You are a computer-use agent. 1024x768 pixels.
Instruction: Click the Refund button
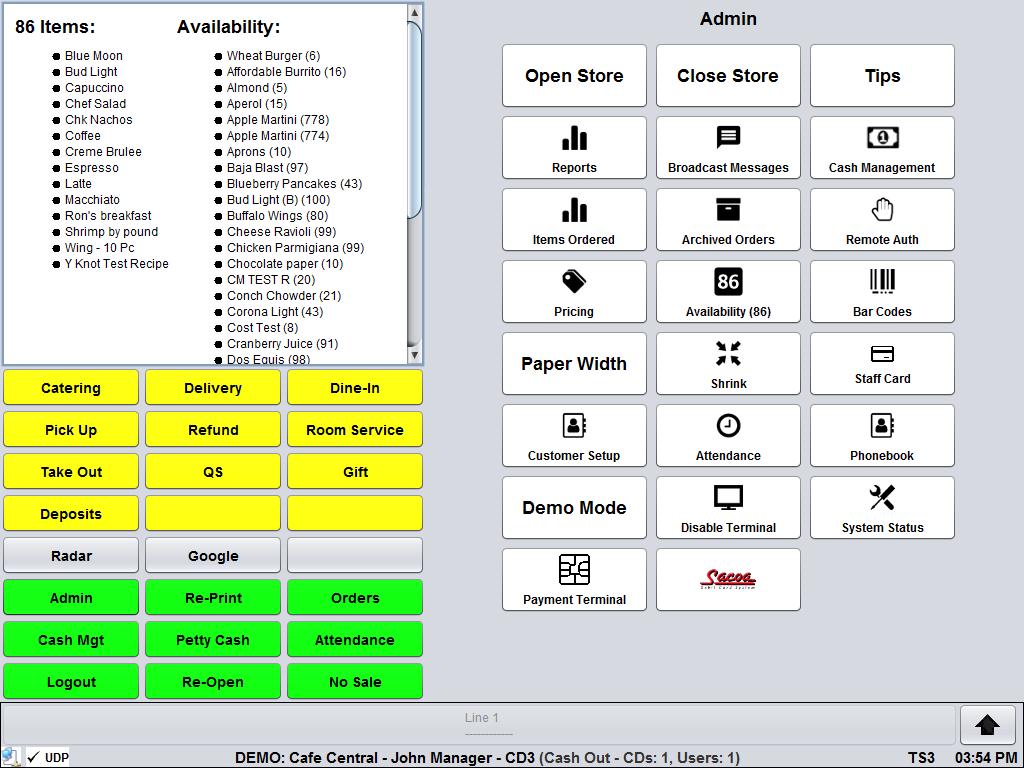tap(213, 430)
